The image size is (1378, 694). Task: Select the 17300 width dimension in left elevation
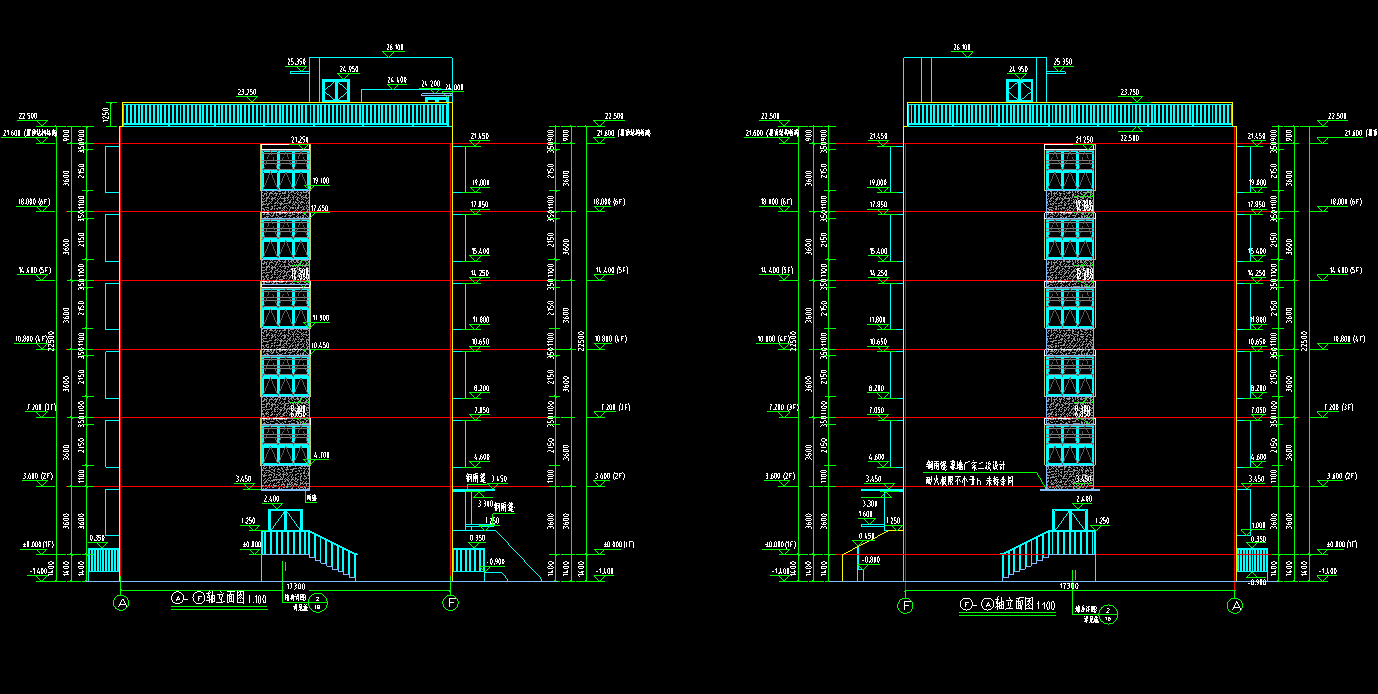(296, 585)
